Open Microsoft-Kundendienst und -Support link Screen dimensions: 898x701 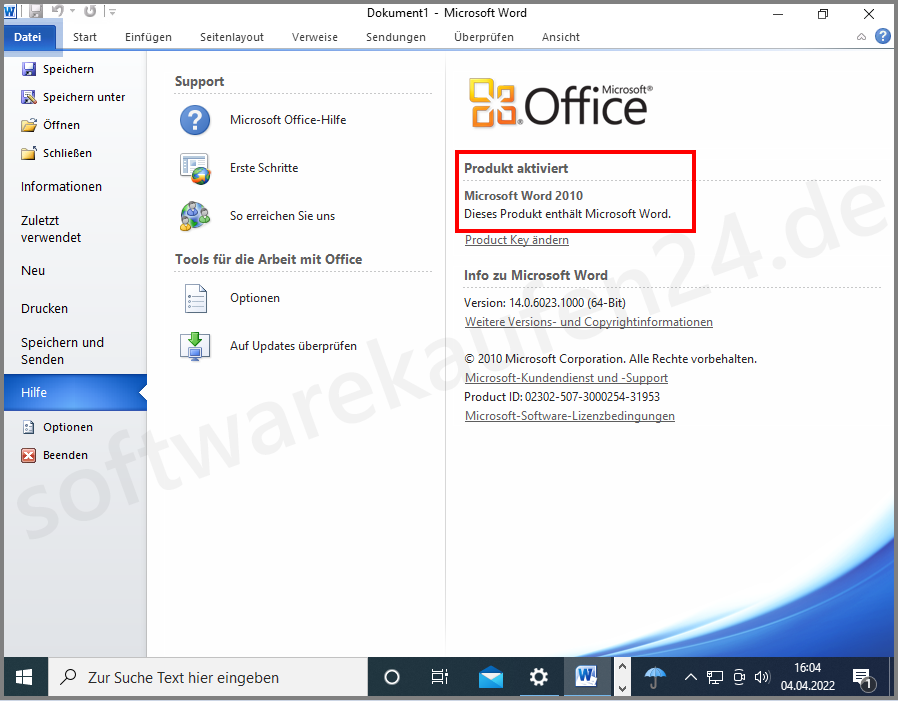tap(566, 378)
